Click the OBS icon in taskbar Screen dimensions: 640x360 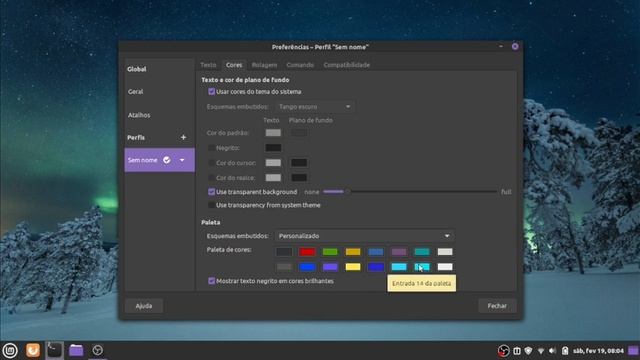pyautogui.click(x=97, y=350)
